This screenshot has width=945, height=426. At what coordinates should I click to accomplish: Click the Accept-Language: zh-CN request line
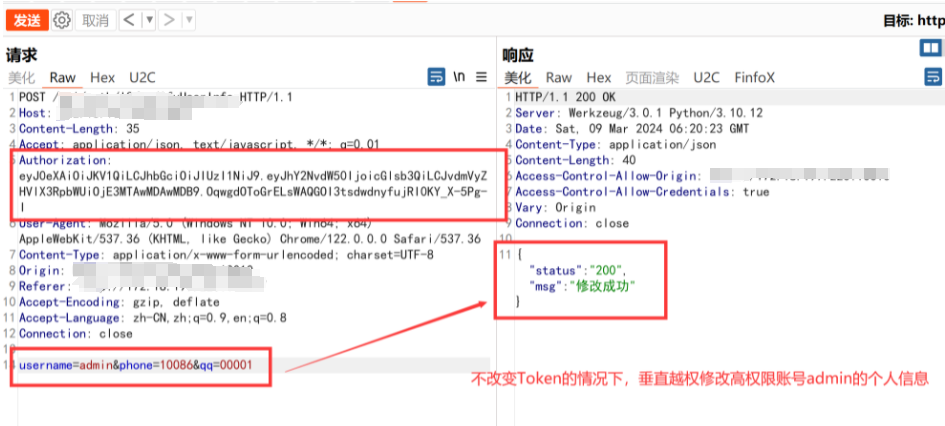(x=152, y=318)
